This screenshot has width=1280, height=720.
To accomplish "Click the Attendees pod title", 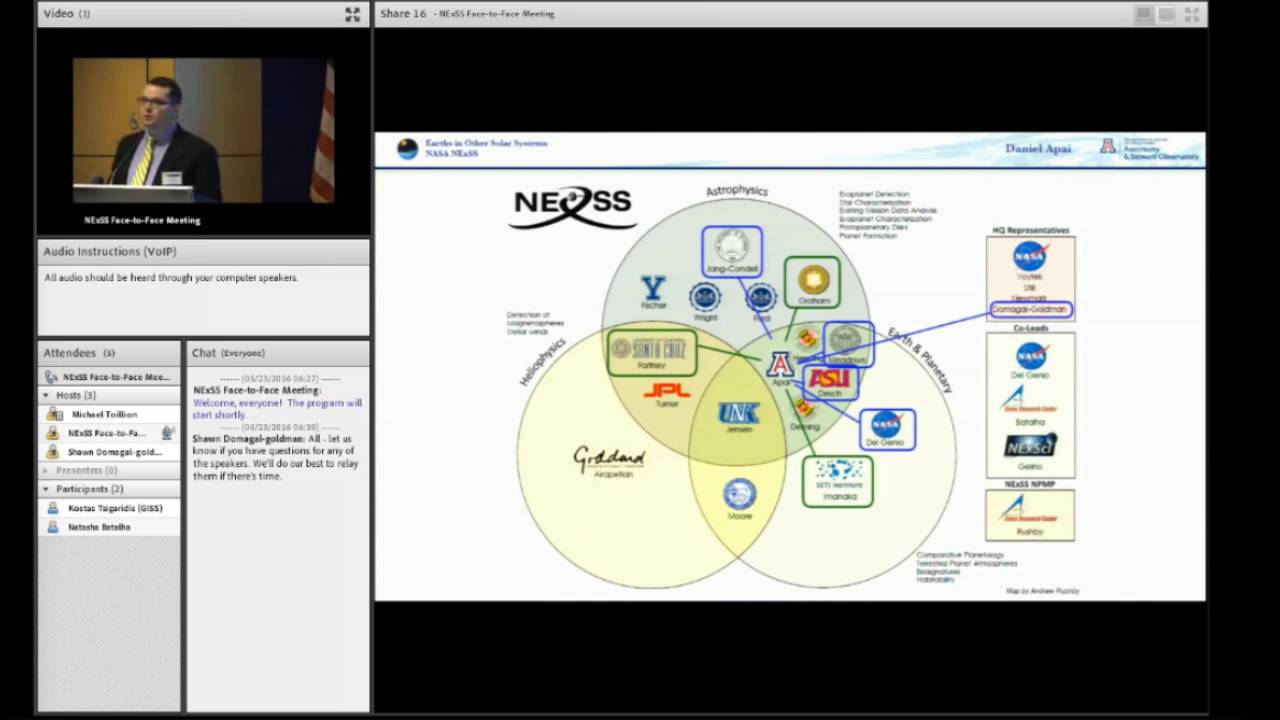I will tap(79, 353).
